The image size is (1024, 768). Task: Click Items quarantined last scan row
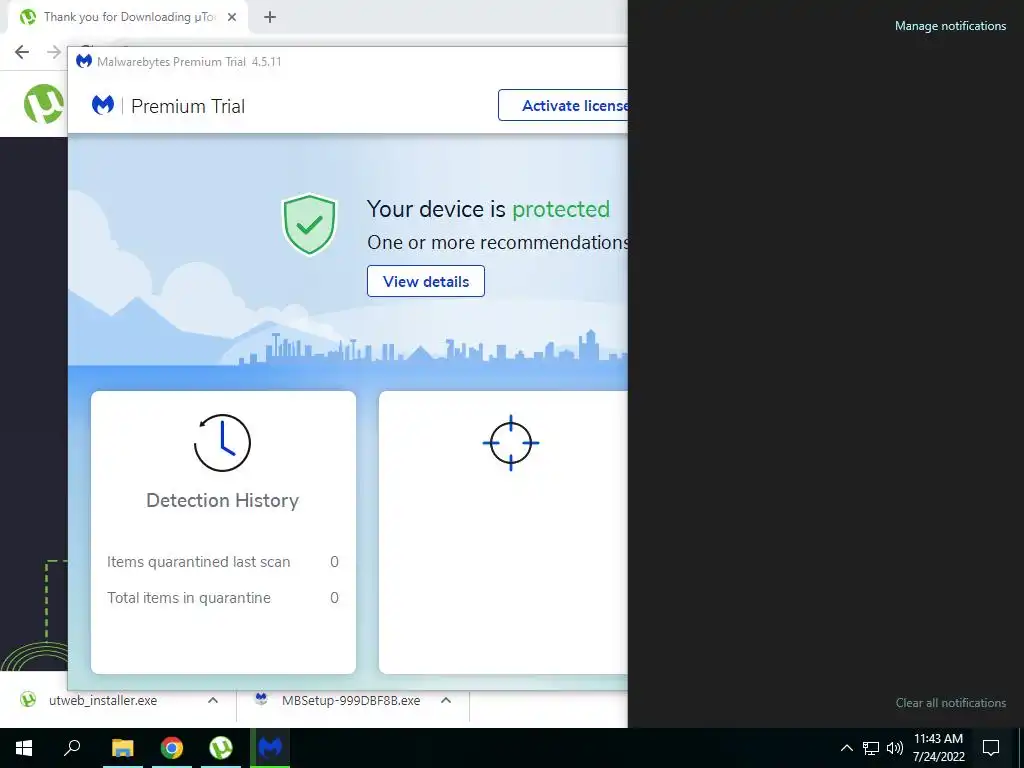(223, 562)
